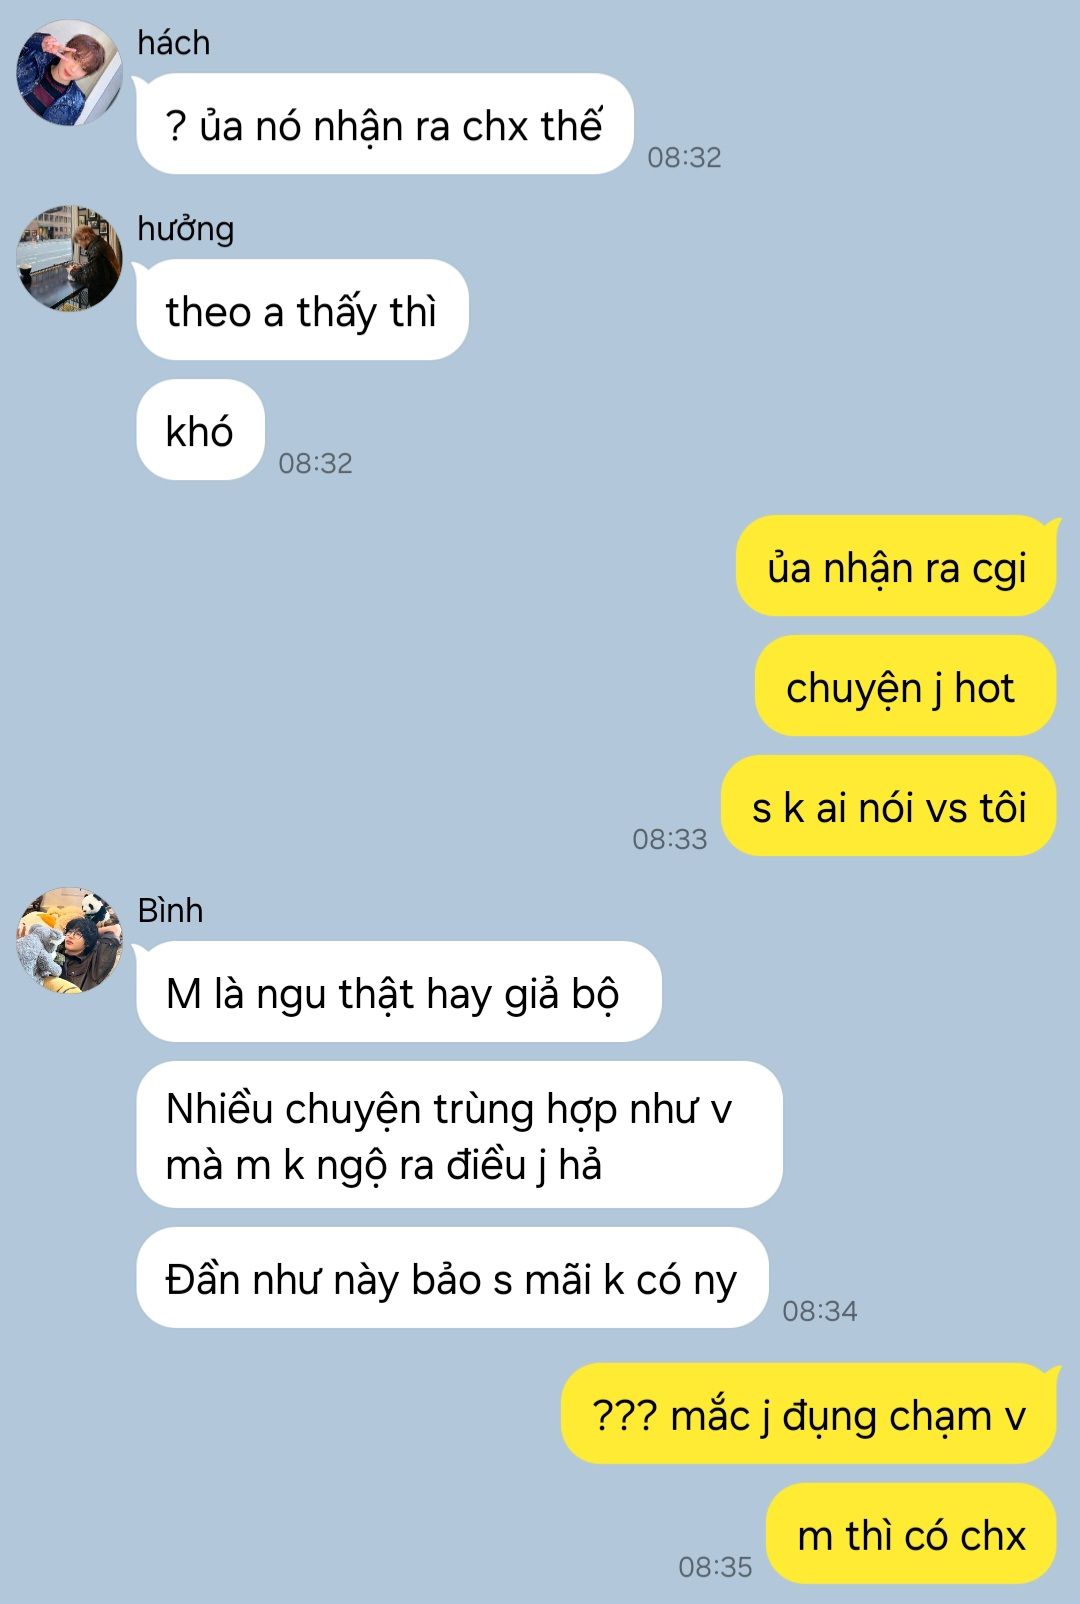
Task: Open hách's profile avatar
Action: pyautogui.click(x=69, y=73)
